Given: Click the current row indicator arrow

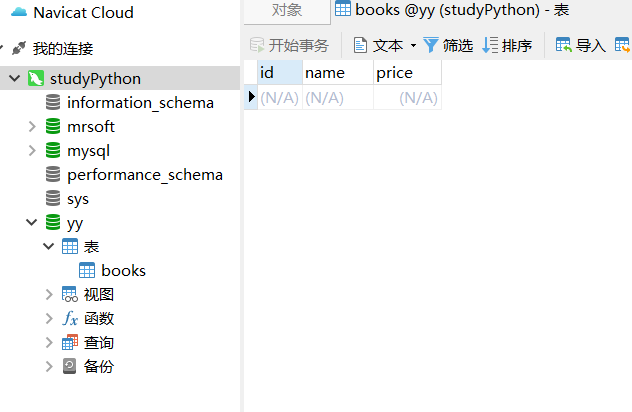Looking at the screenshot, I should tap(251, 97).
